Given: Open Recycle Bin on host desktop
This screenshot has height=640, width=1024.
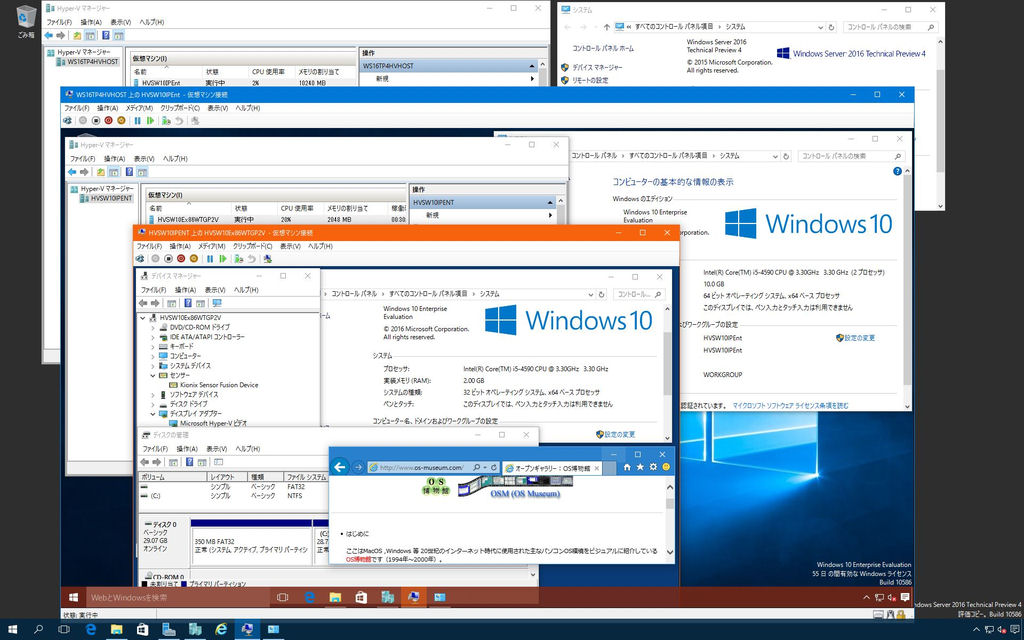Looking at the screenshot, I should click(26, 21).
